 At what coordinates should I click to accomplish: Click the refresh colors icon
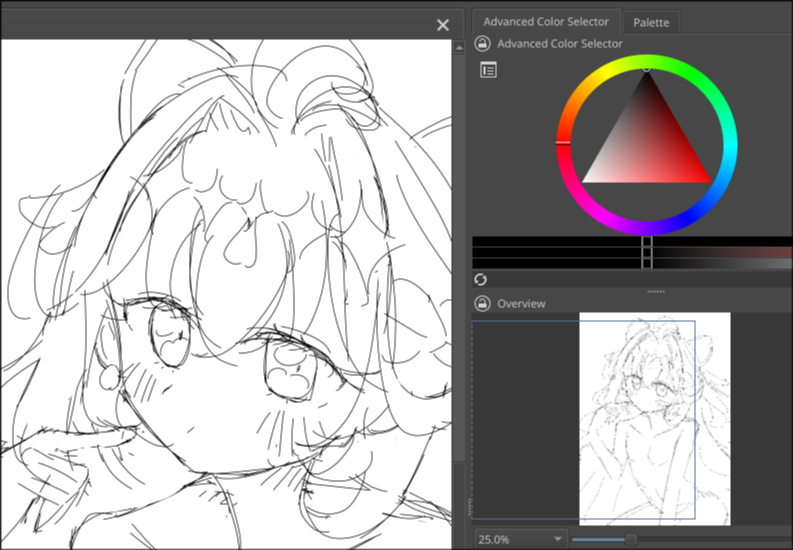480,279
